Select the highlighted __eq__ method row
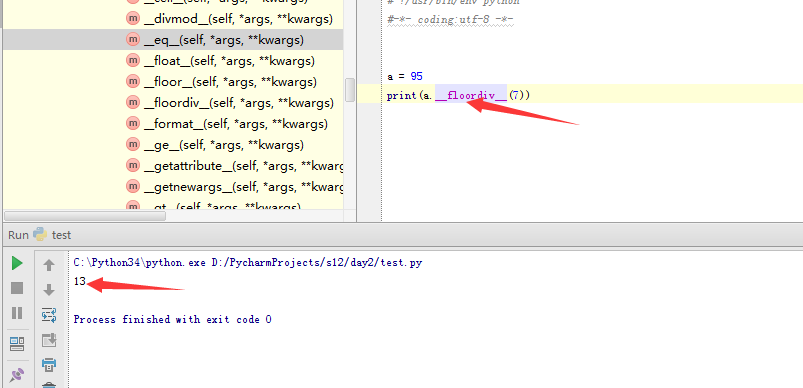The image size is (803, 388). (x=173, y=39)
